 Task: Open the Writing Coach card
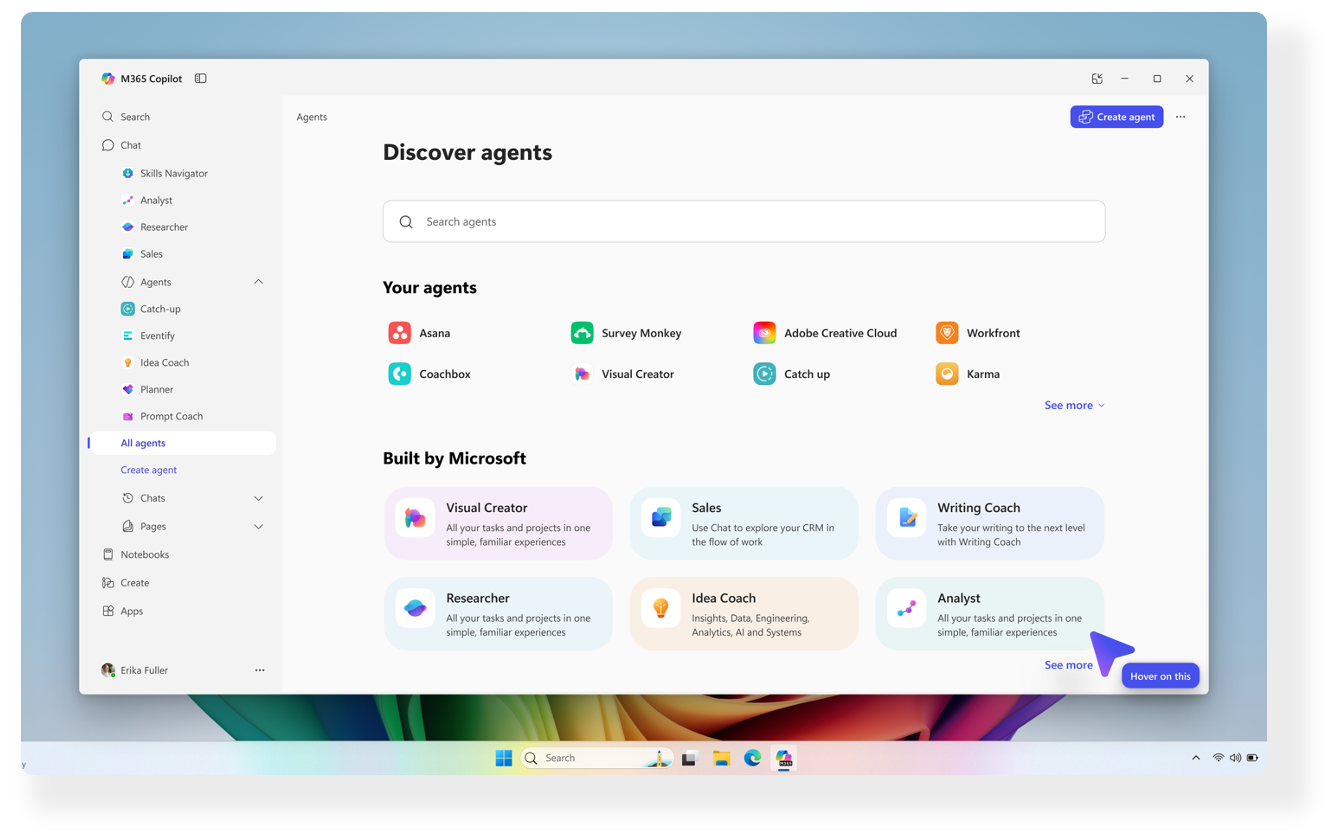[x=990, y=523]
